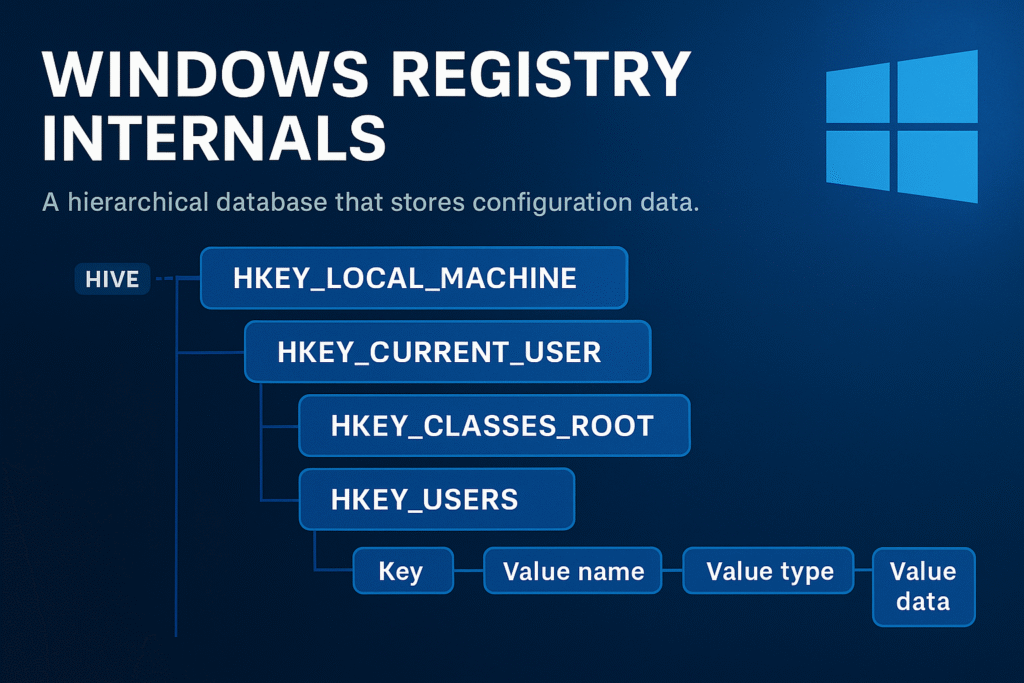The width and height of the screenshot is (1024, 683).
Task: Click the HKEY_USERS box
Action: [x=437, y=499]
